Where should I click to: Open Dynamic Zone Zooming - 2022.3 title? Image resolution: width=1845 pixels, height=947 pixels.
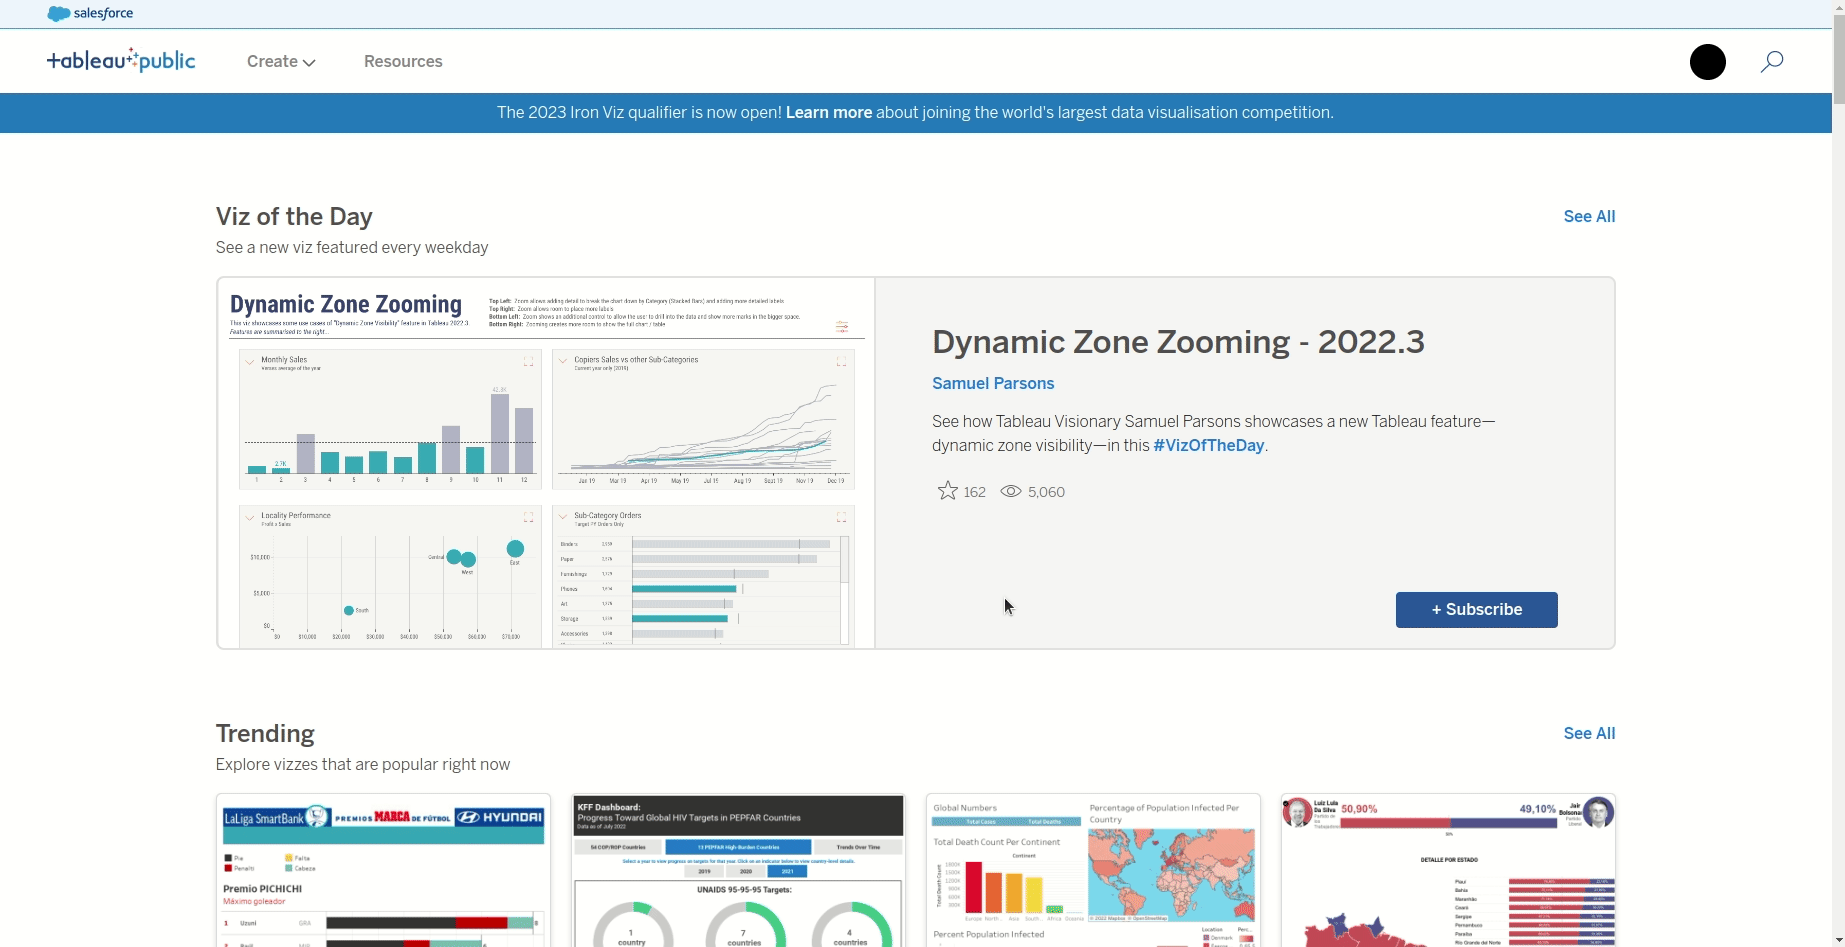(x=1178, y=342)
